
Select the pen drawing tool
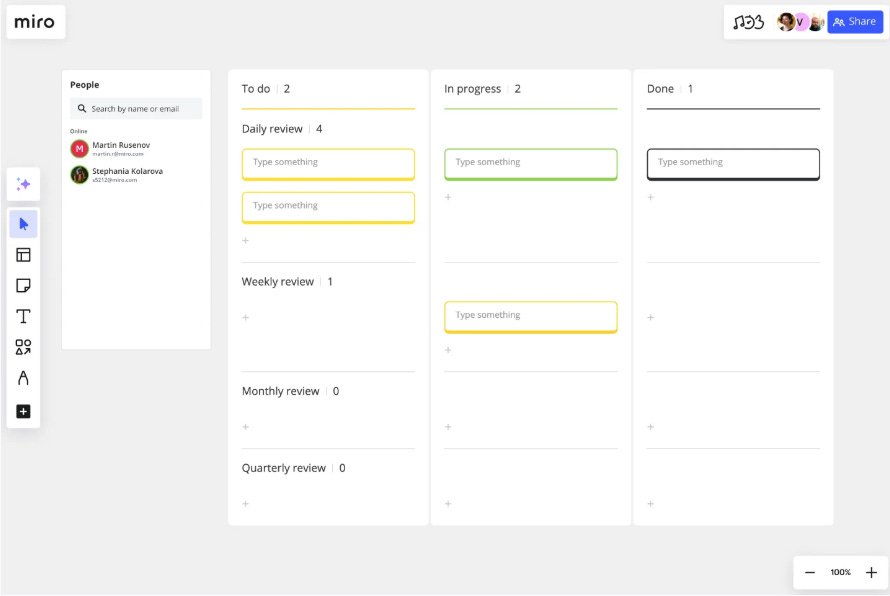point(23,378)
